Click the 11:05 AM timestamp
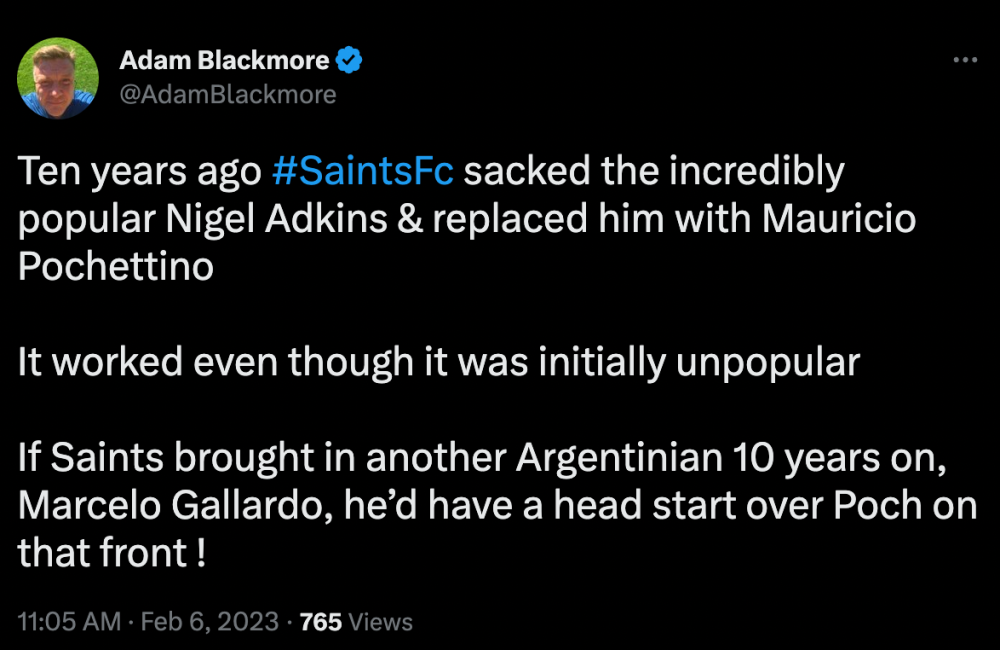 coord(66,622)
